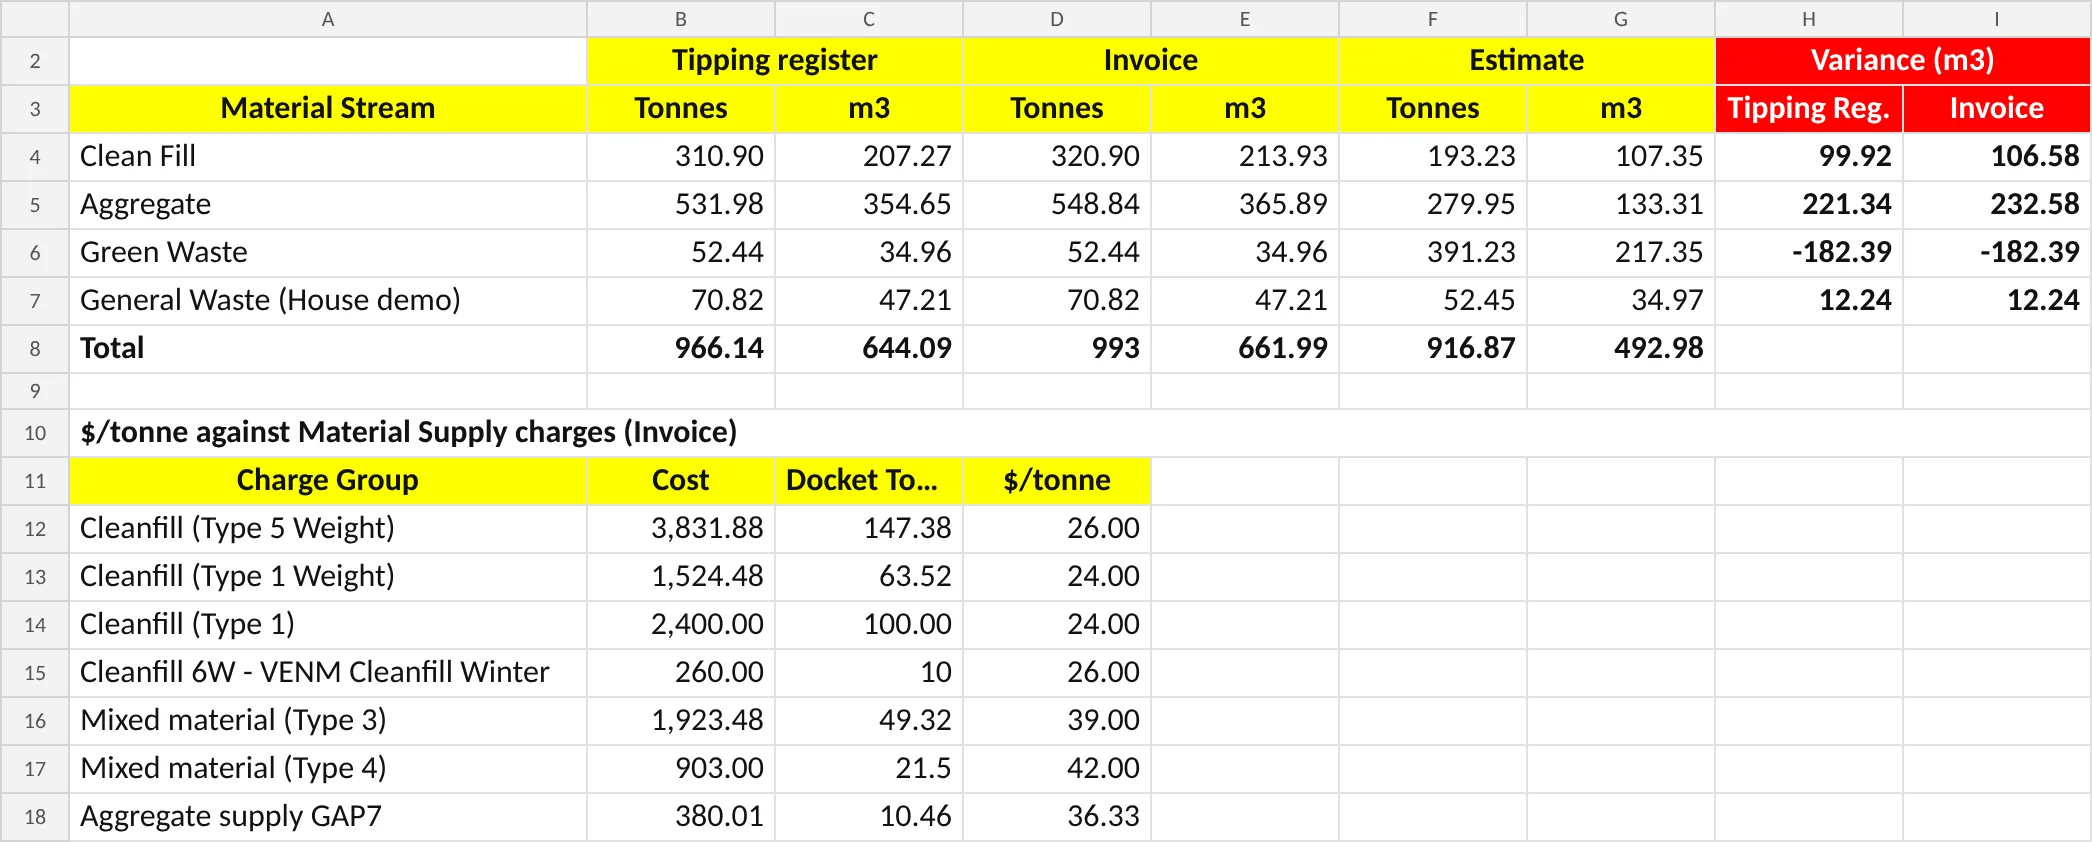Select the row 12 header
Viewport: 2092px width, 842px height.
pos(35,528)
